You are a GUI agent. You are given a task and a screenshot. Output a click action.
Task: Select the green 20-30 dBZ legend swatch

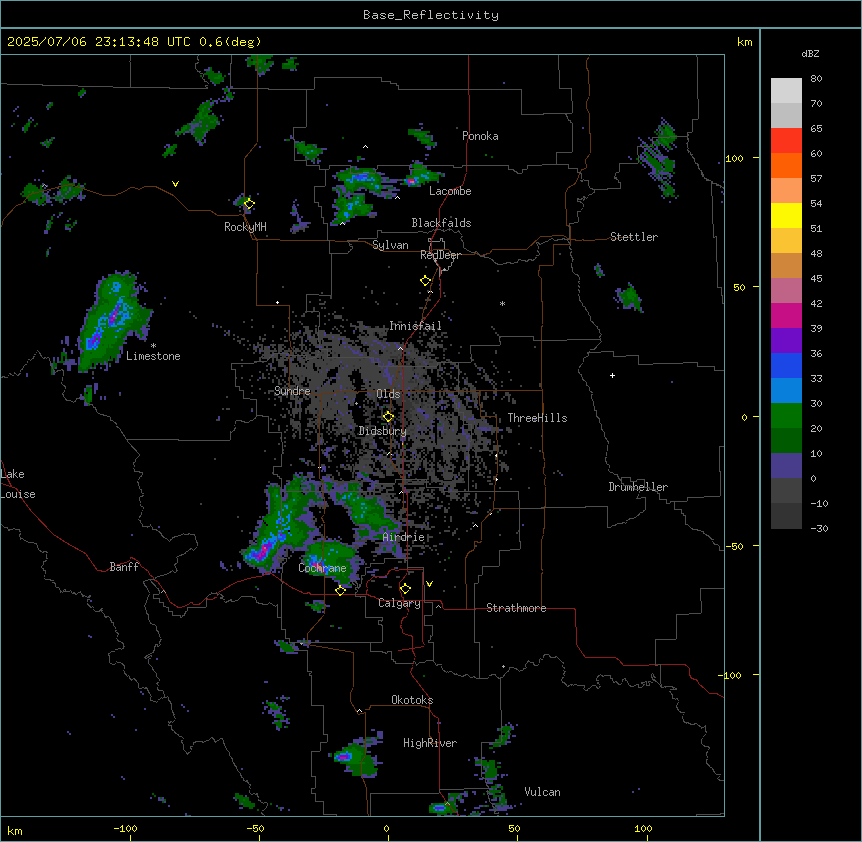pos(786,416)
